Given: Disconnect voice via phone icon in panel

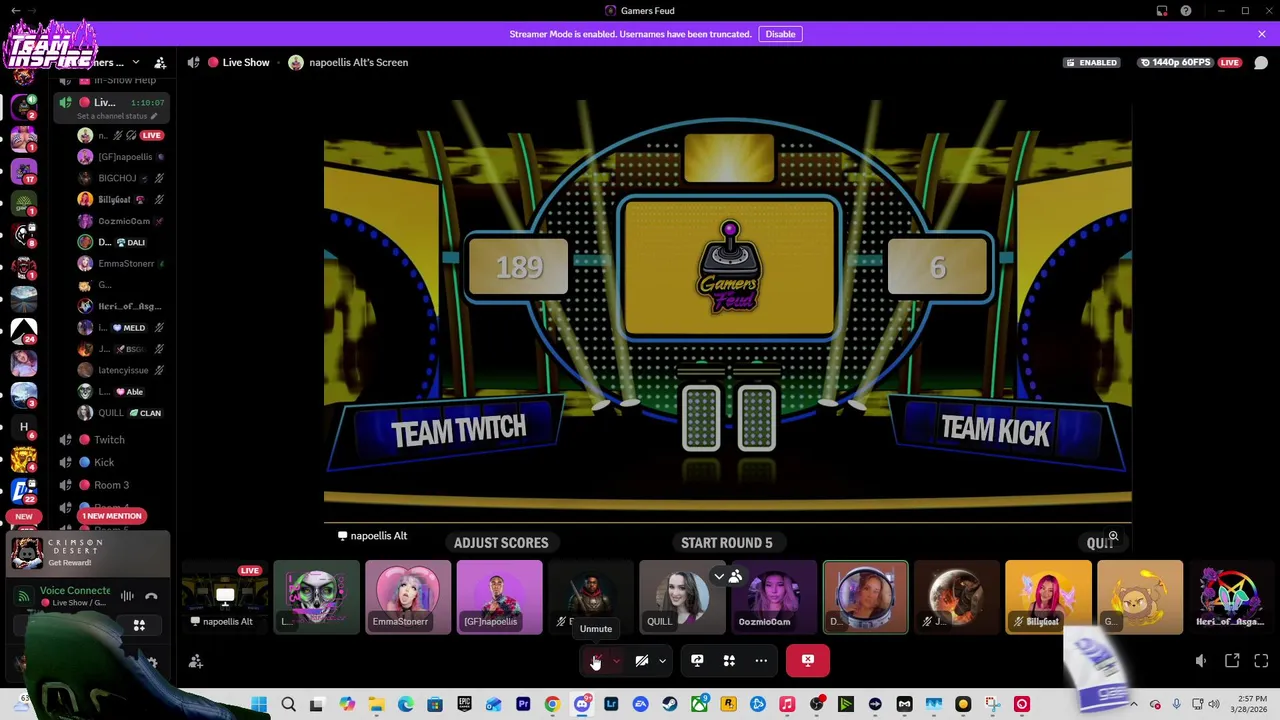Looking at the screenshot, I should 151,597.
